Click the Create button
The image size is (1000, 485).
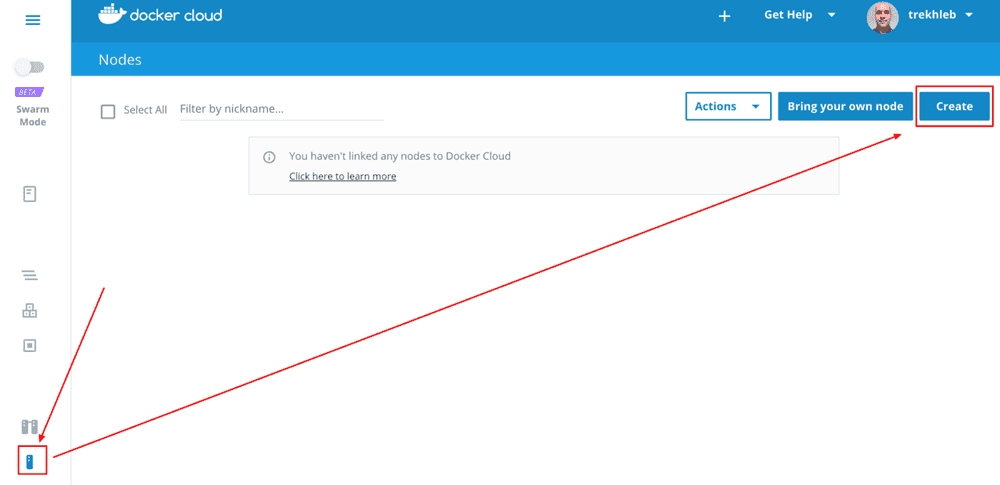point(954,107)
